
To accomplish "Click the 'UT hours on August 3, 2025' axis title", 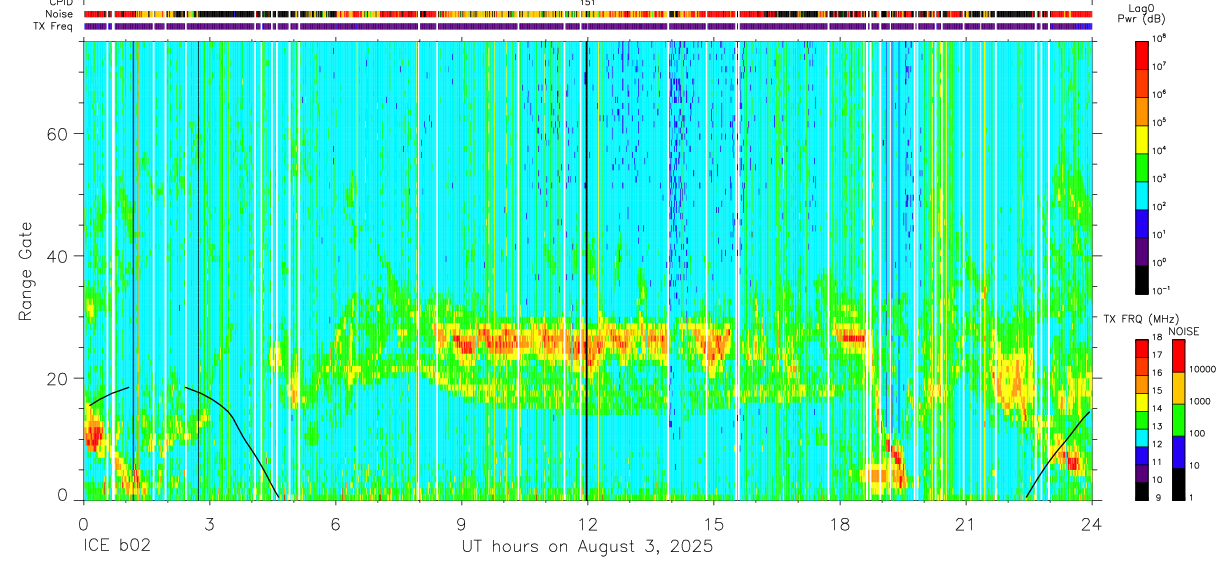I will pyautogui.click(x=587, y=548).
